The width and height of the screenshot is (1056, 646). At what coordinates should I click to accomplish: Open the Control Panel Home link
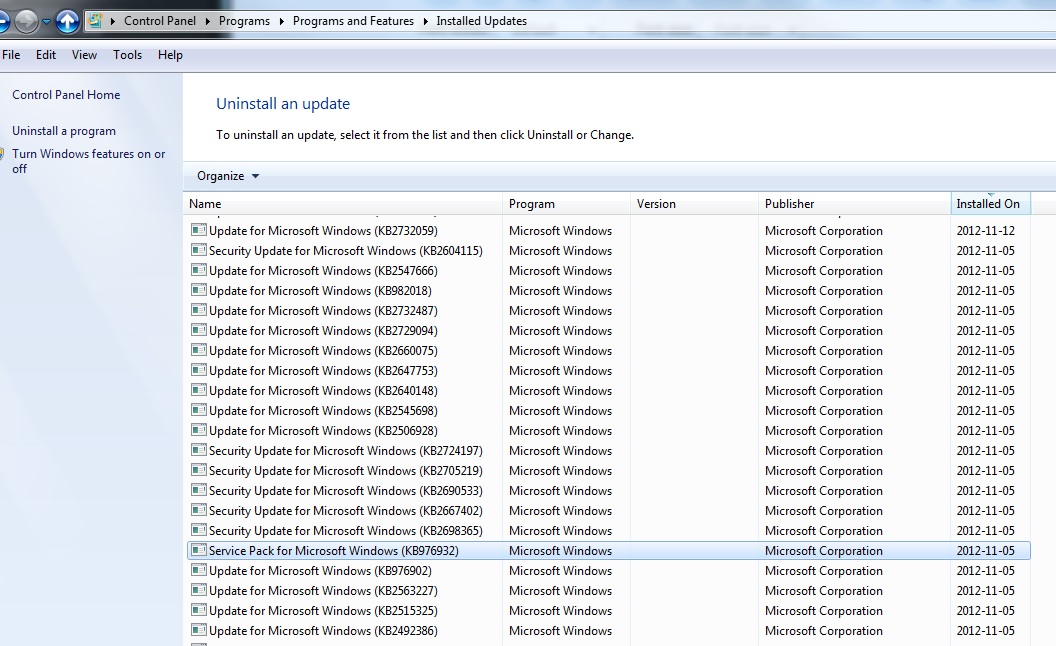[66, 95]
